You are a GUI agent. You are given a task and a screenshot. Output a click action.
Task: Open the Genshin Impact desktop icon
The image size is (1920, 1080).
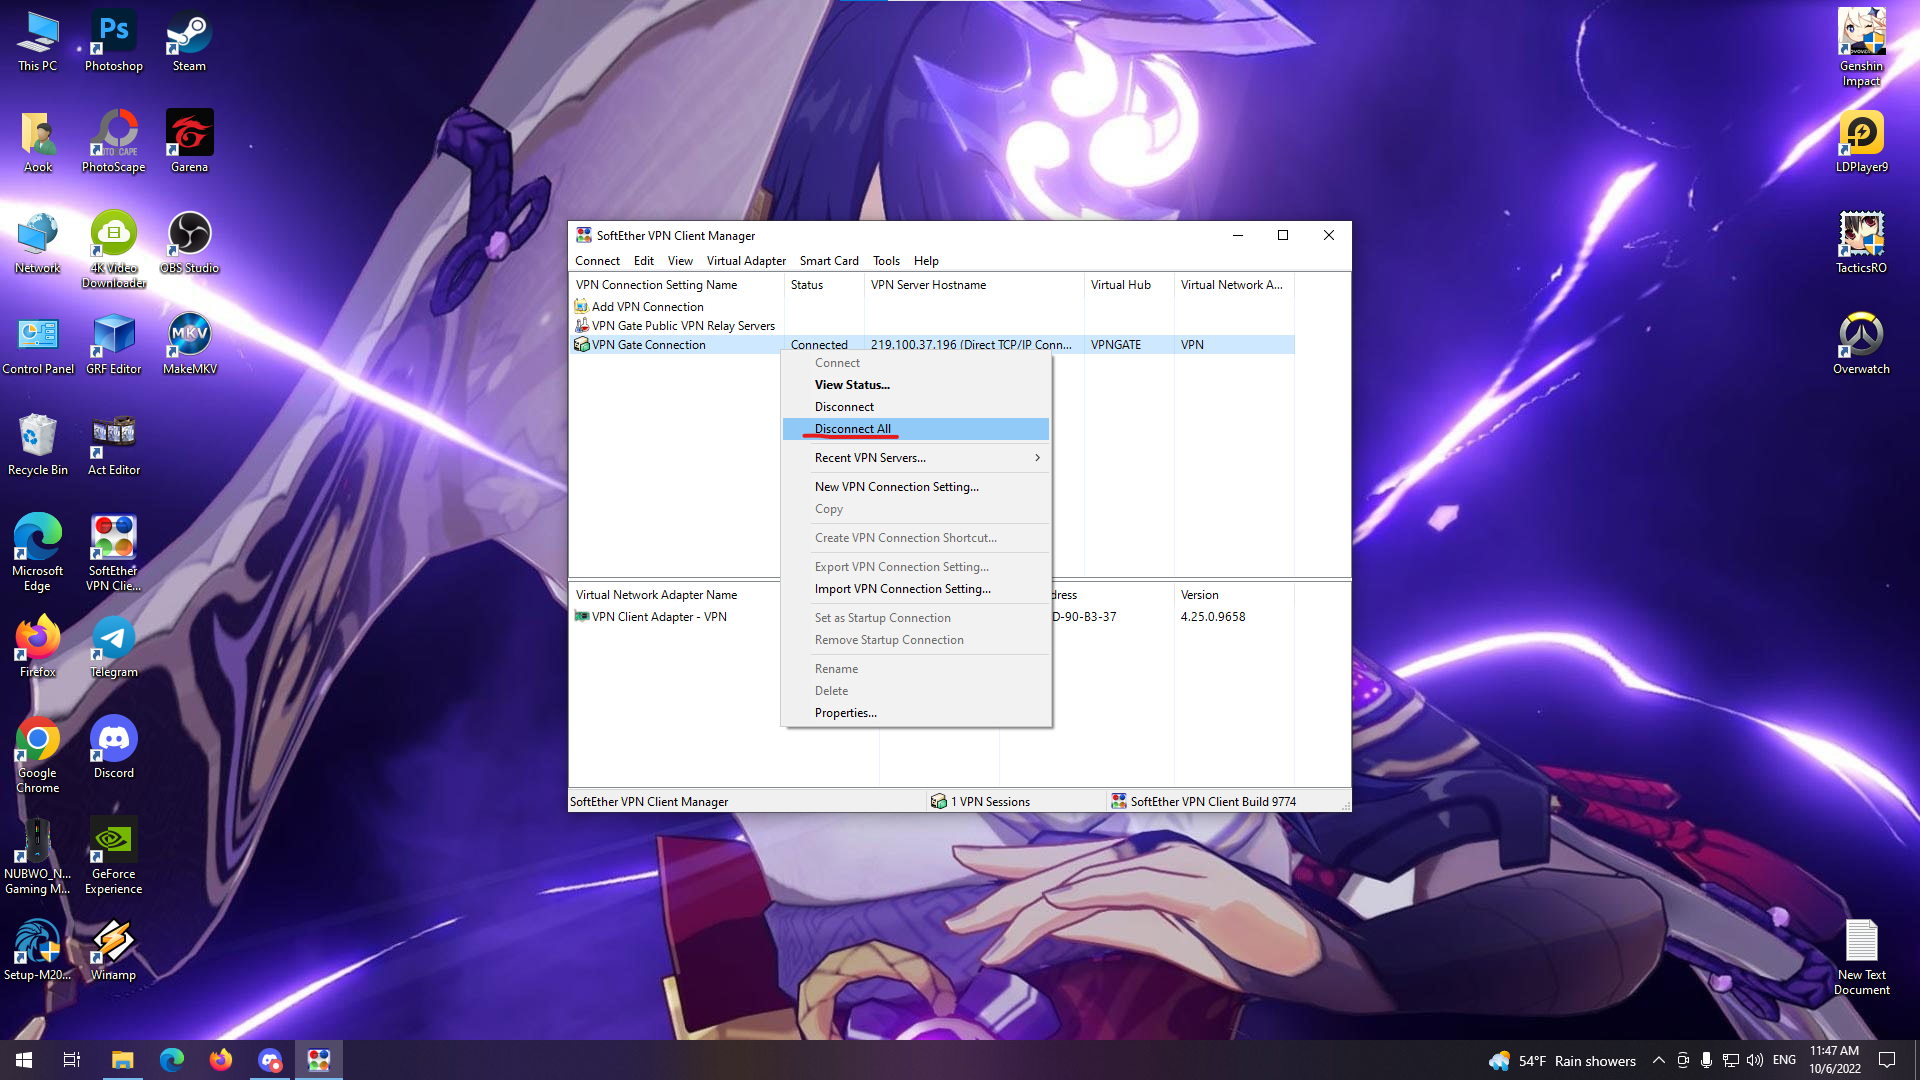pos(1861,48)
